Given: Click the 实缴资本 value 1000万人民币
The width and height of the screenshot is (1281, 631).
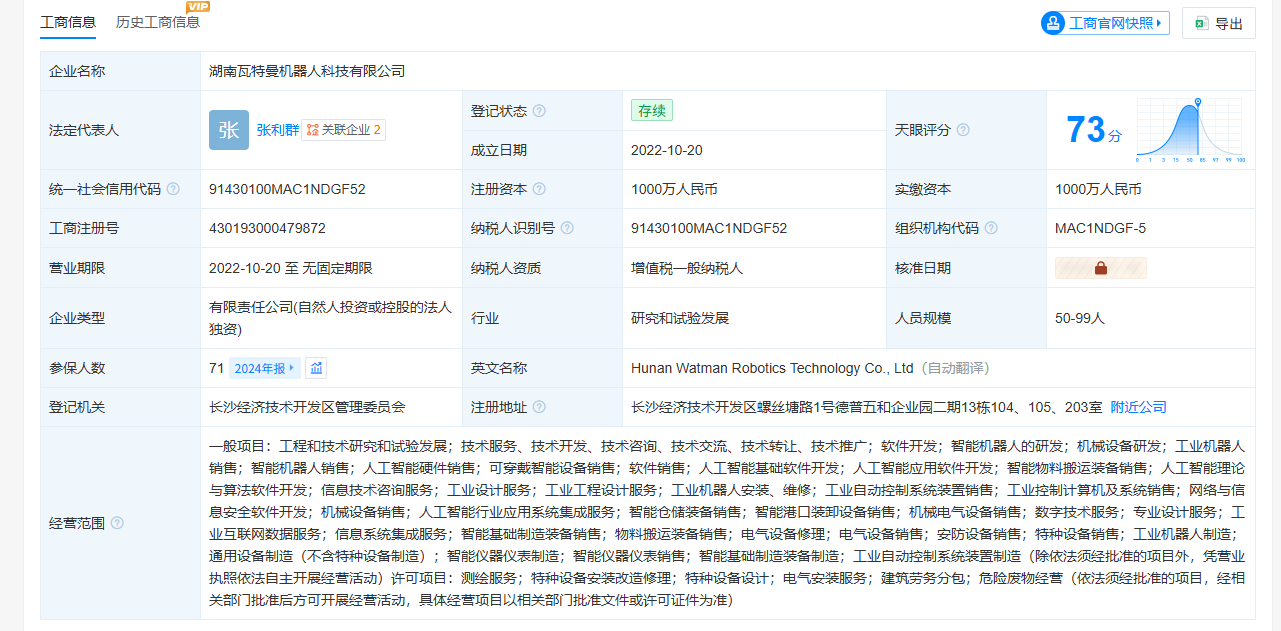Looking at the screenshot, I should click(1098, 189).
